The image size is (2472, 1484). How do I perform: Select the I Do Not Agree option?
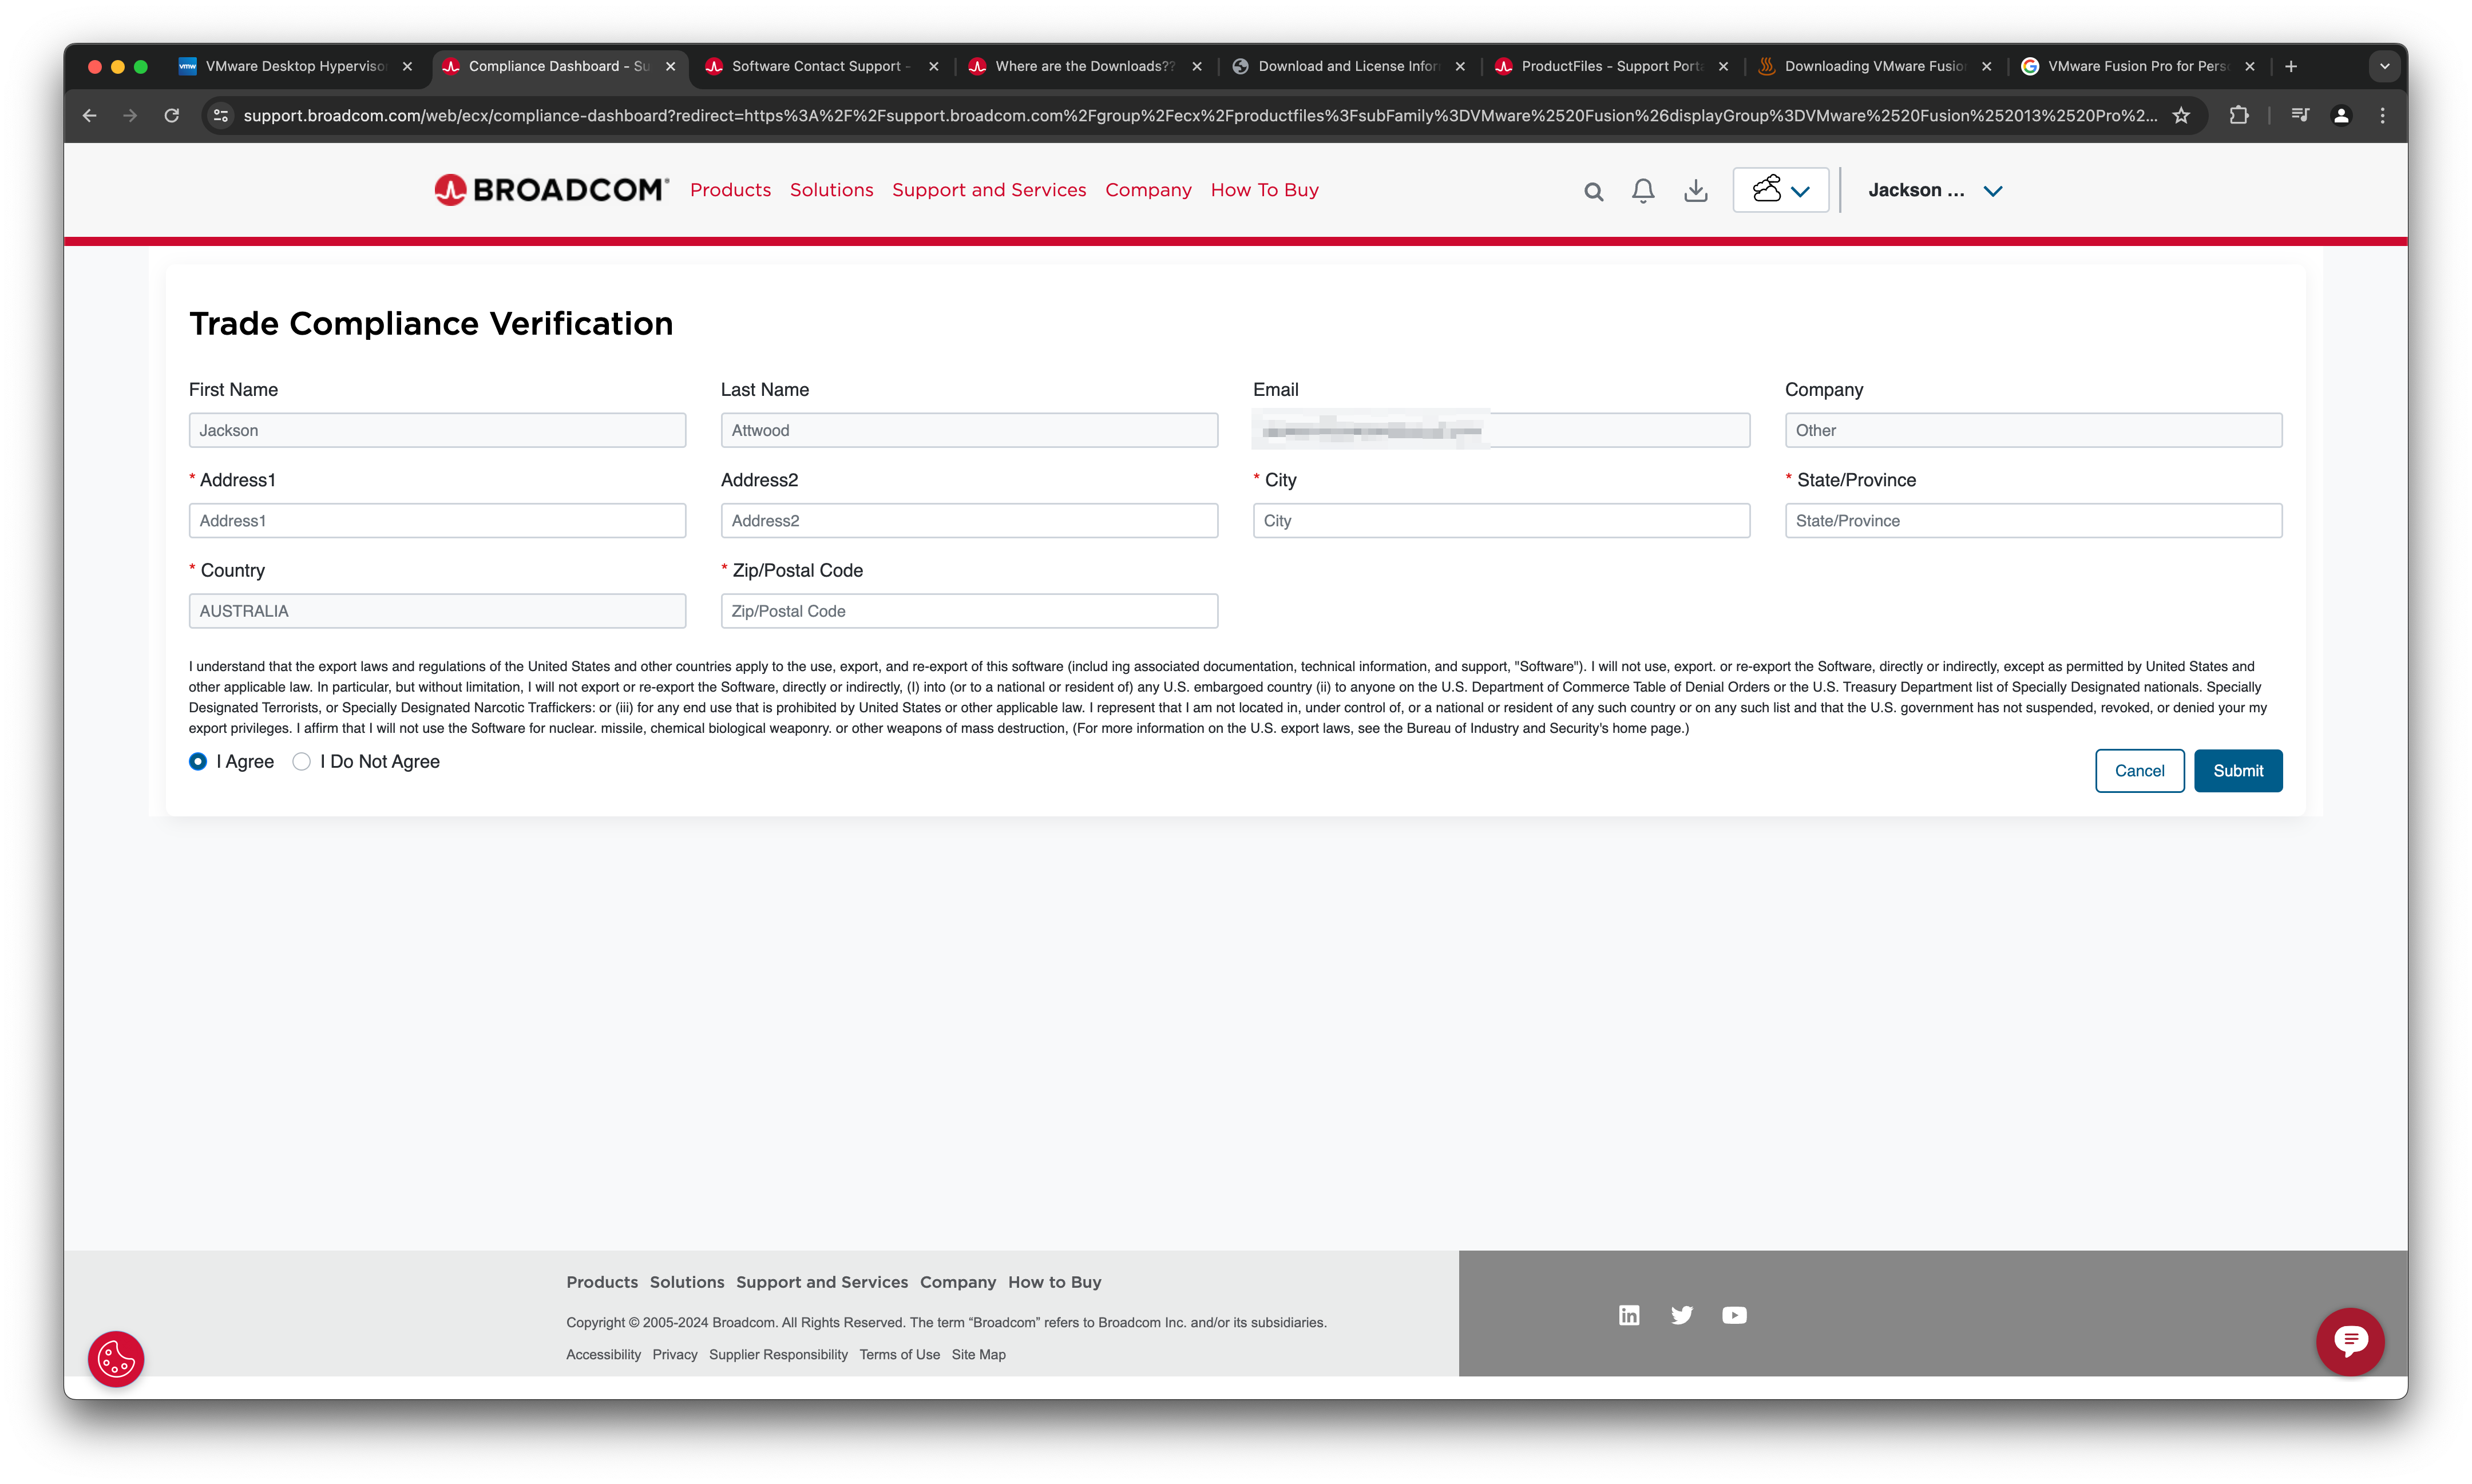(x=302, y=762)
